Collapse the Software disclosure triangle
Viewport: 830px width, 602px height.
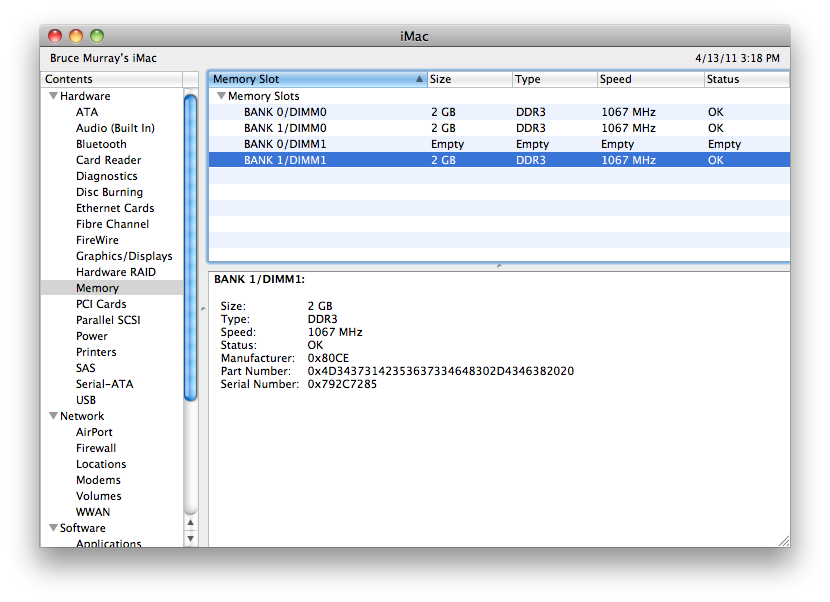tap(53, 527)
